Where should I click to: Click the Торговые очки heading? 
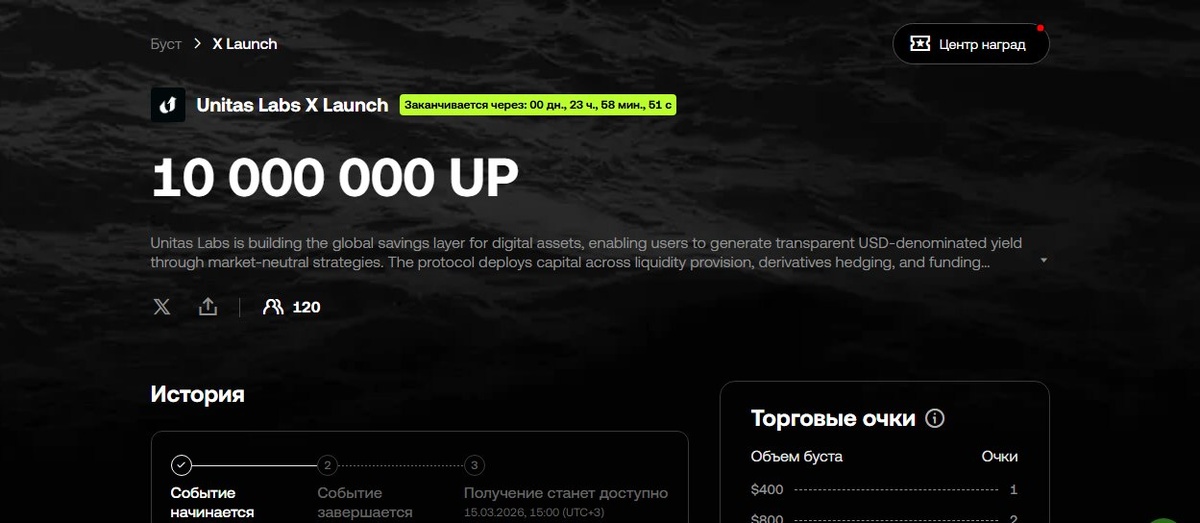point(833,418)
